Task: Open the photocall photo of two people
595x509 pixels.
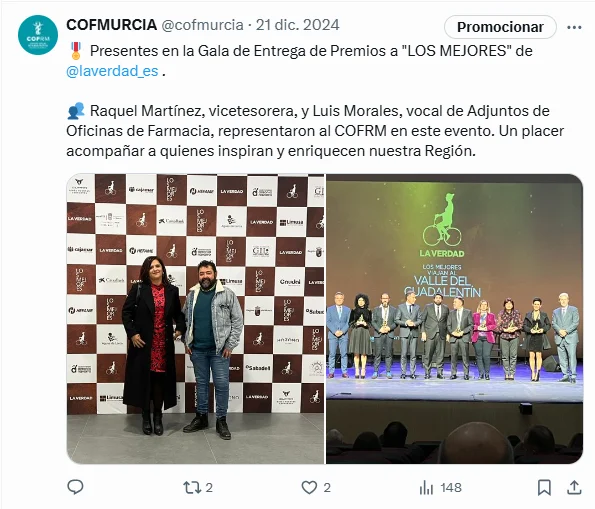Action: [x=196, y=319]
